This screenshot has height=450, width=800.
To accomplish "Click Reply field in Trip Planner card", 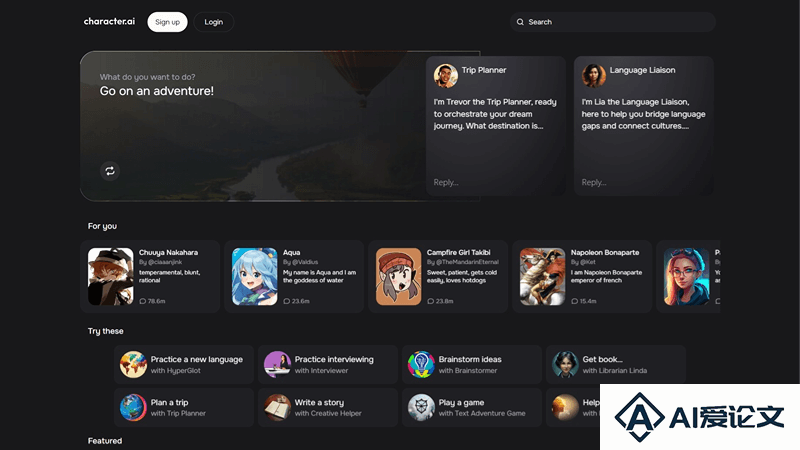I will (446, 182).
